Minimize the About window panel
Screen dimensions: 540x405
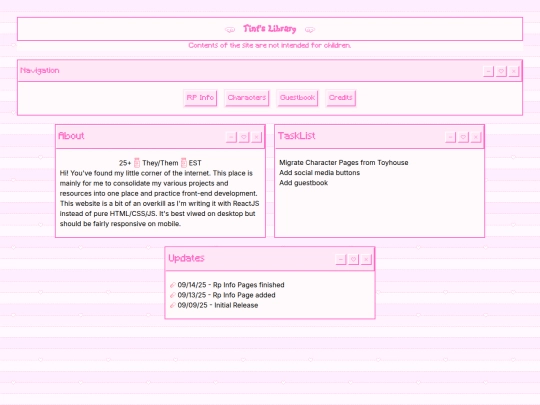click(231, 137)
